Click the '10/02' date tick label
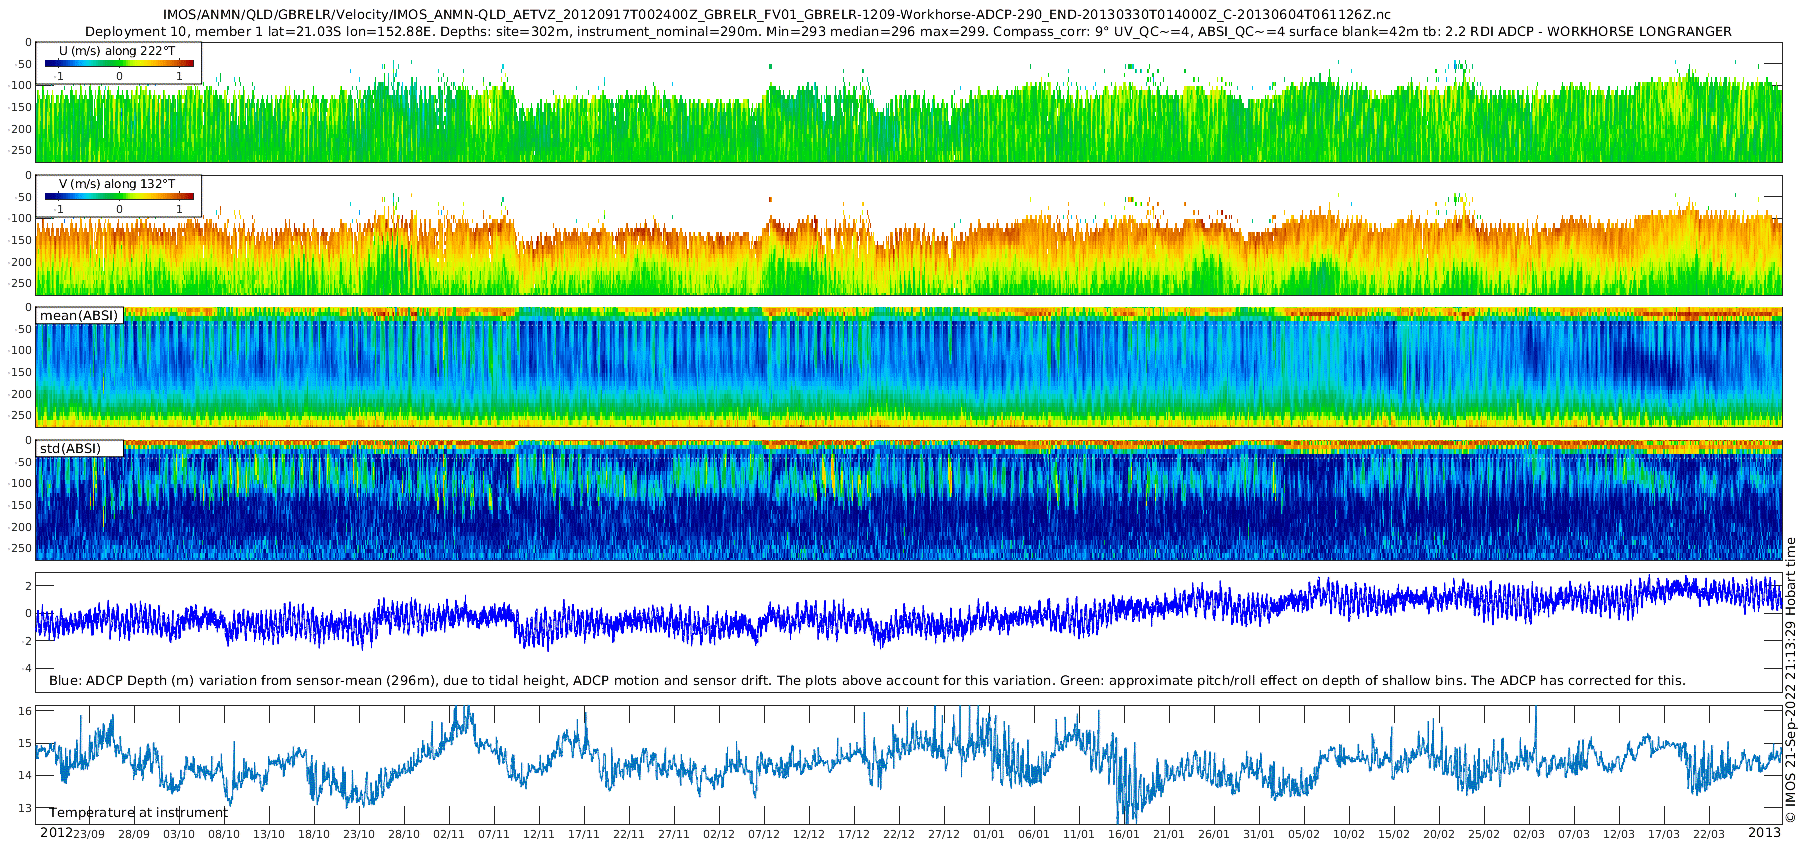The height and width of the screenshot is (850, 1800). [1349, 834]
